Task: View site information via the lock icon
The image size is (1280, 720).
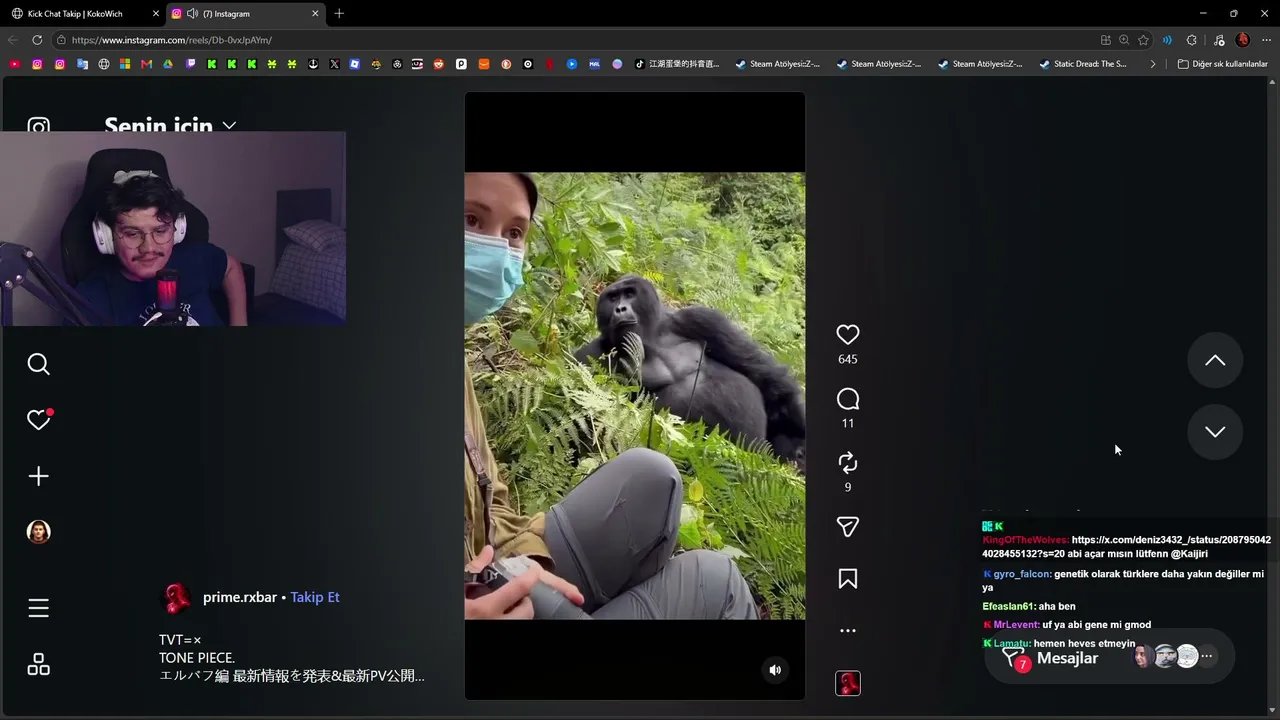Action: (61, 40)
